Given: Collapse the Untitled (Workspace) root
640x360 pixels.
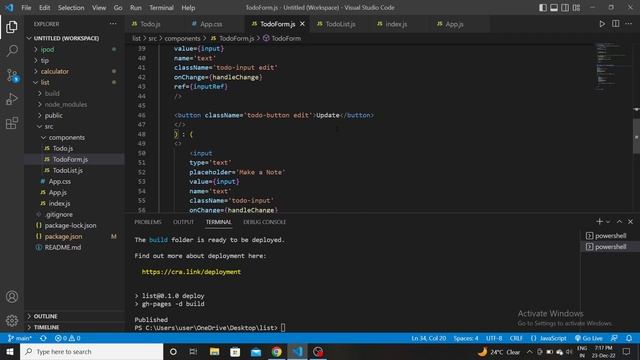Looking at the screenshot, I should click(66, 38).
